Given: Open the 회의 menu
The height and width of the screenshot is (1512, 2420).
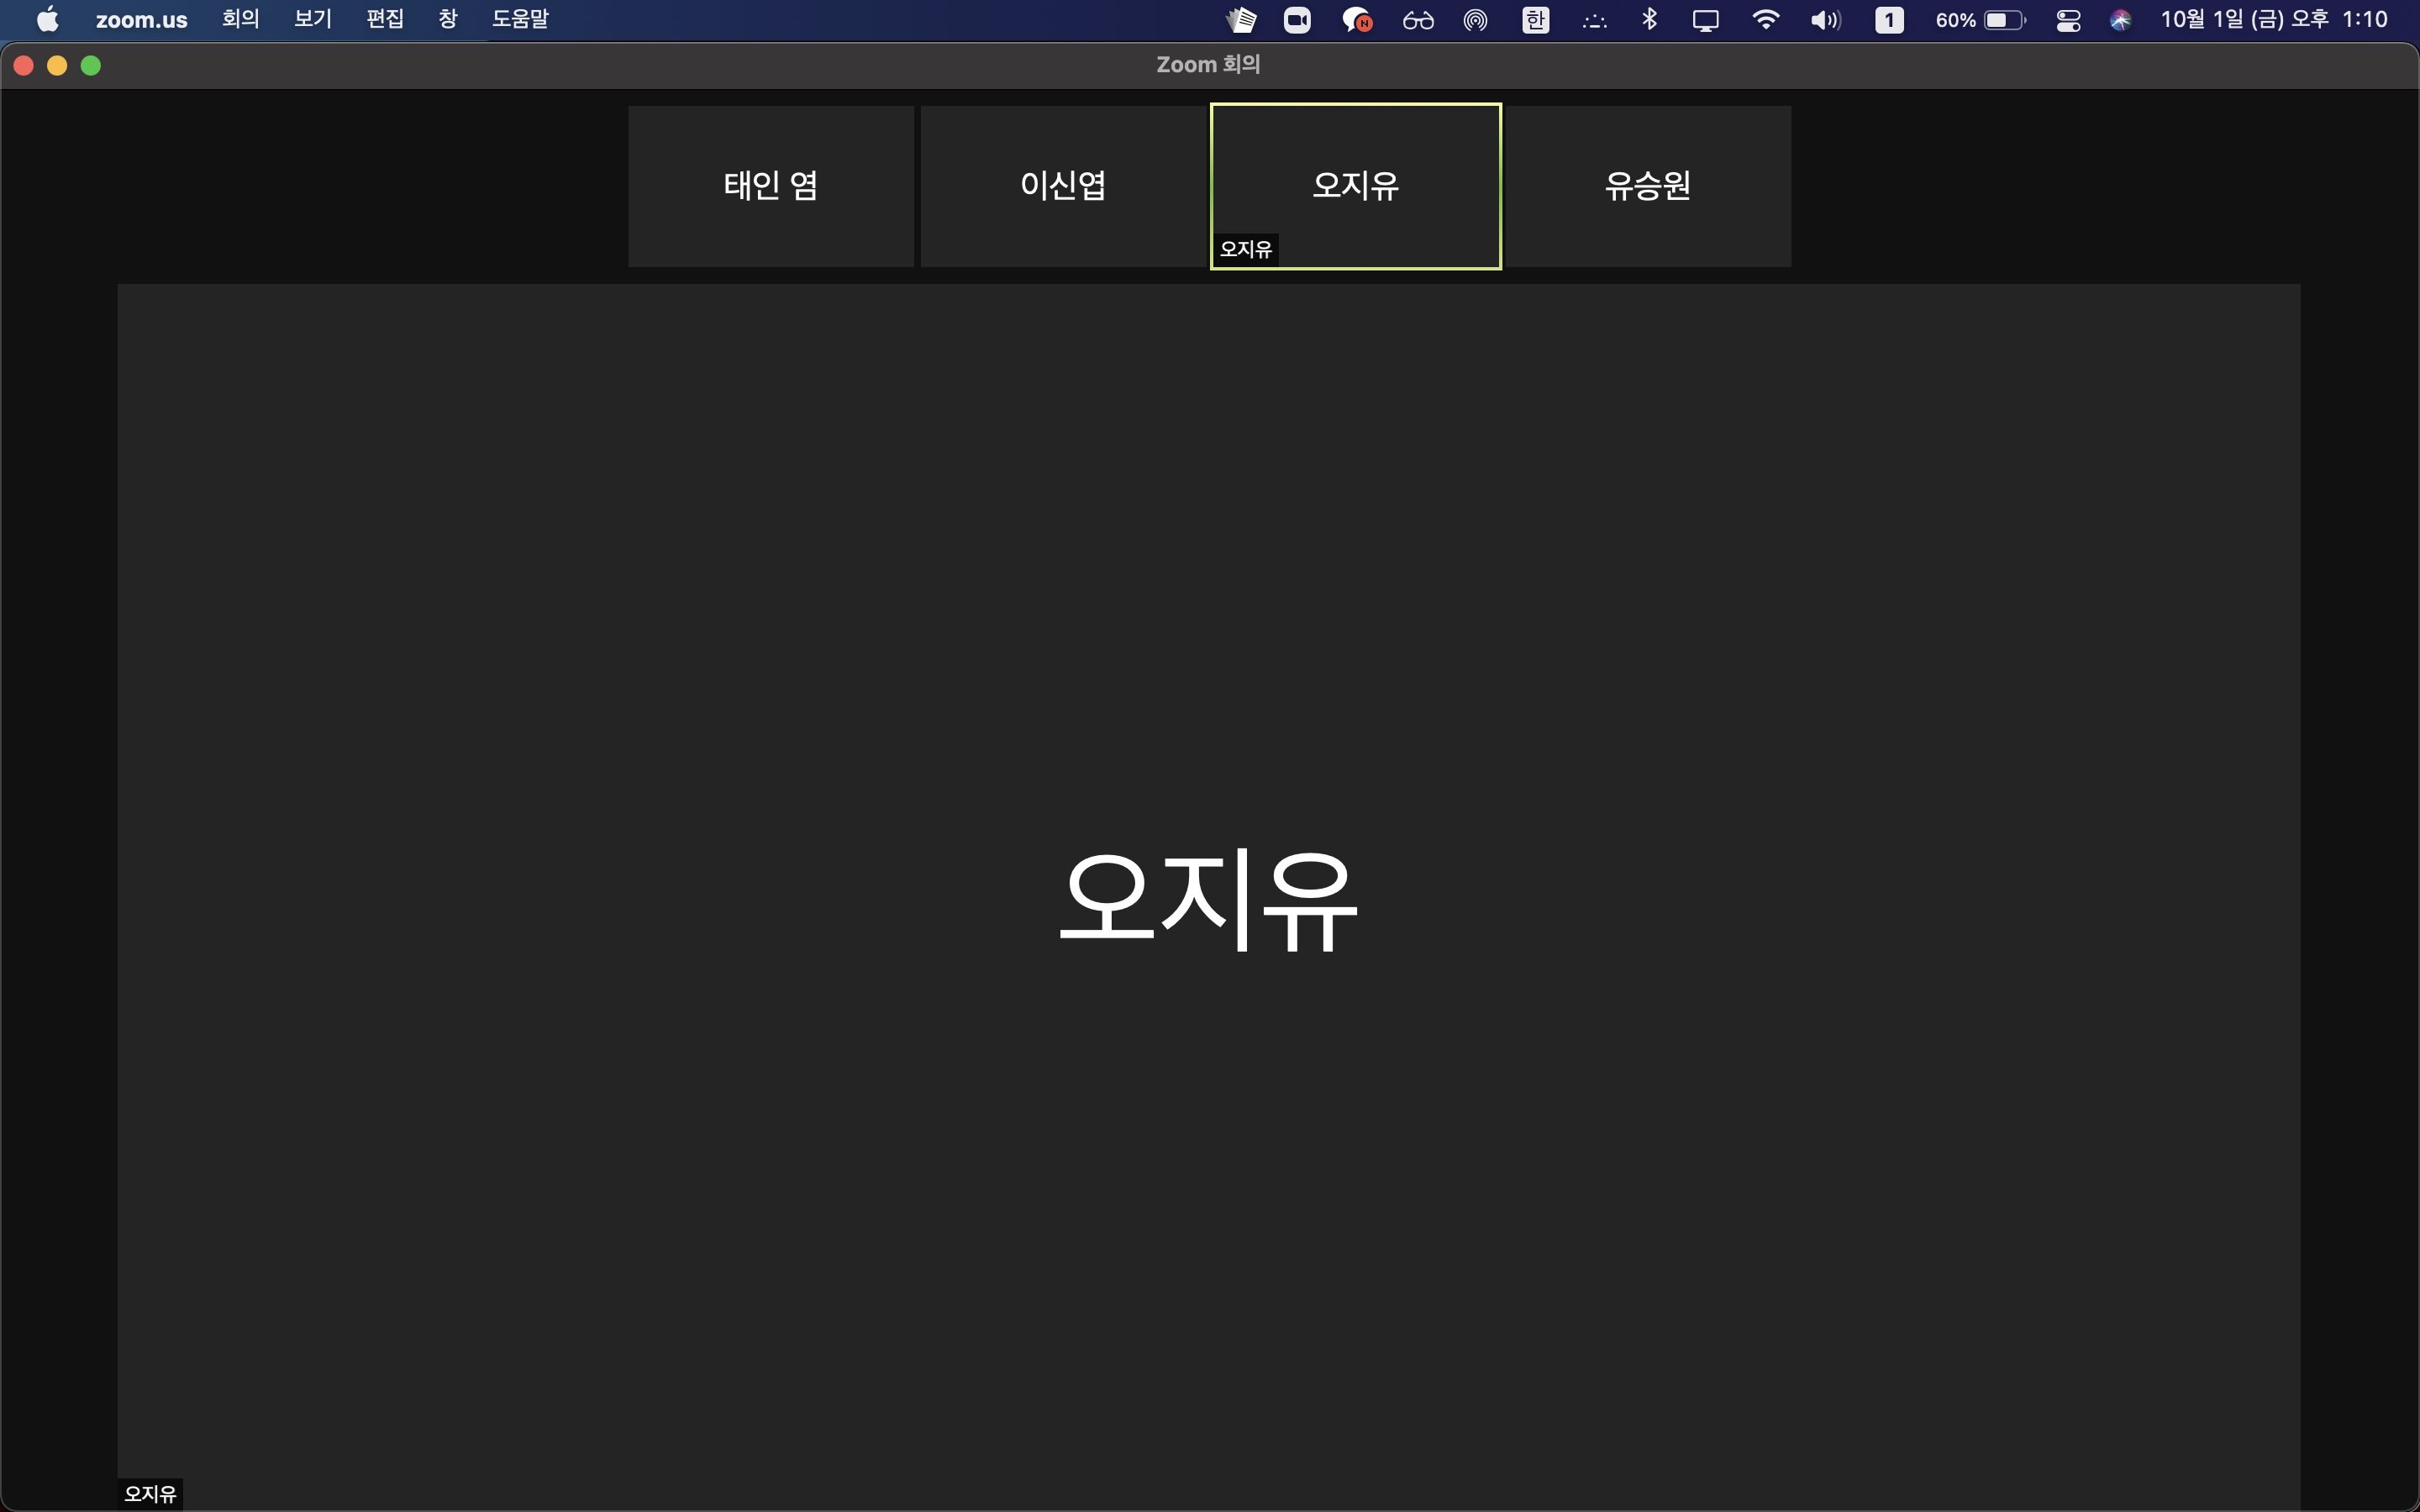Looking at the screenshot, I should pyautogui.click(x=240, y=20).
